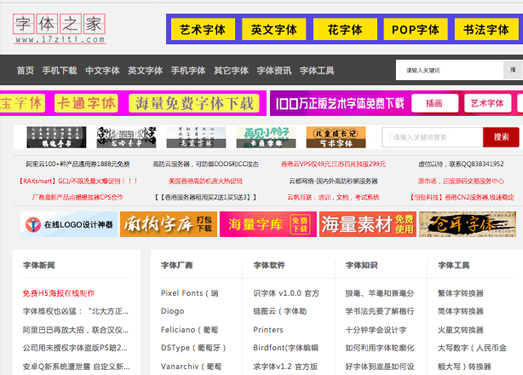Open the 书法字体 yellow banner button
Viewport: 523px width, 375px height.
coord(486,29)
